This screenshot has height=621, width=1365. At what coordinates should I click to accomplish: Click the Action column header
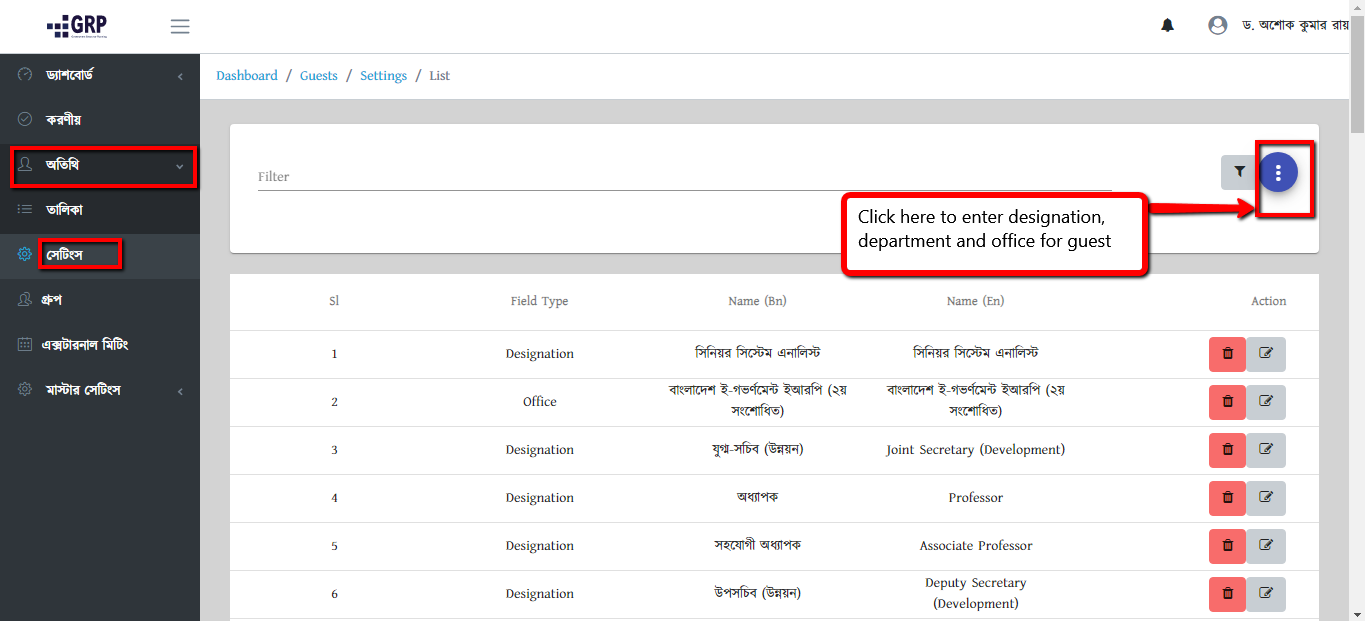1268,301
